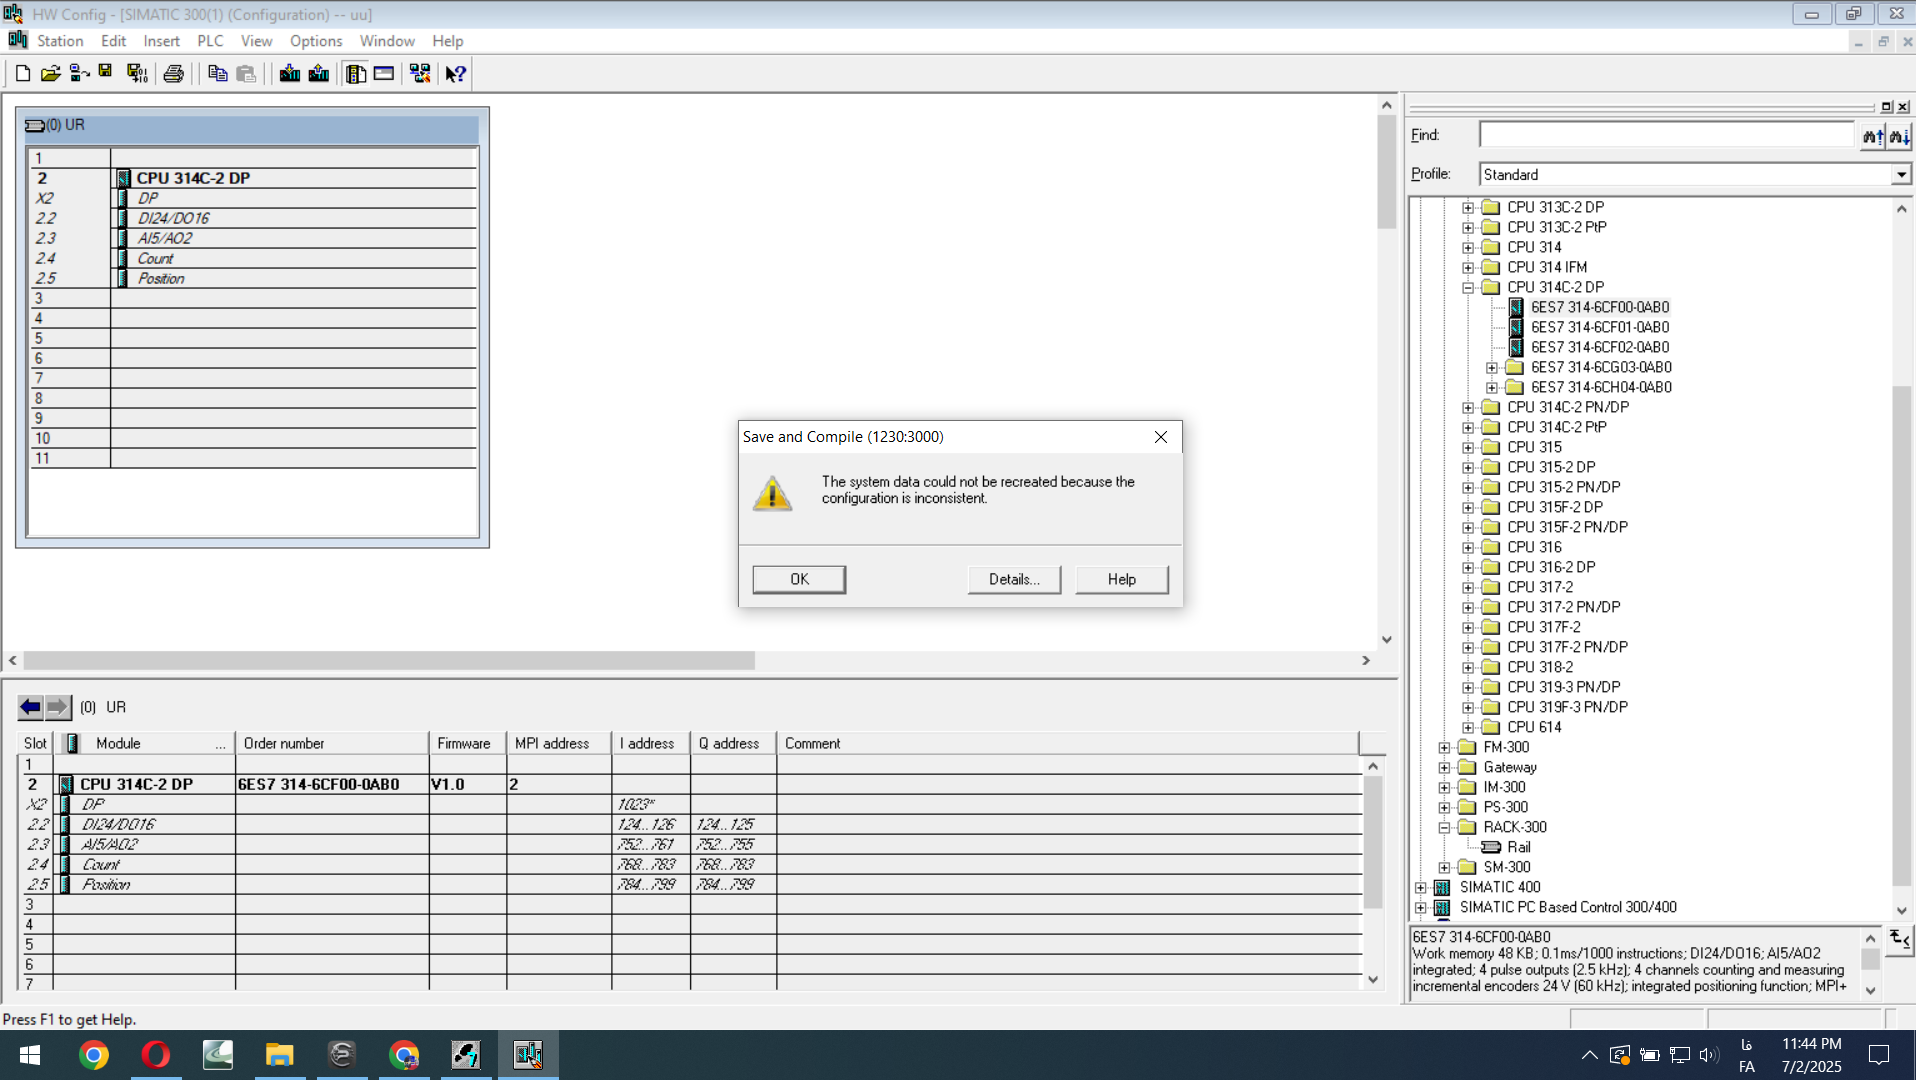This screenshot has height=1084, width=1916.
Task: Expand the CPU 315-2 DP folder
Action: pos(1468,468)
